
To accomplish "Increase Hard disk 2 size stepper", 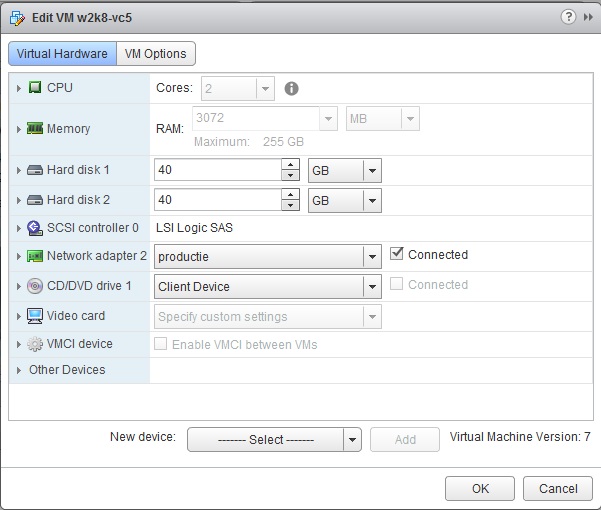I will pyautogui.click(x=290, y=194).
